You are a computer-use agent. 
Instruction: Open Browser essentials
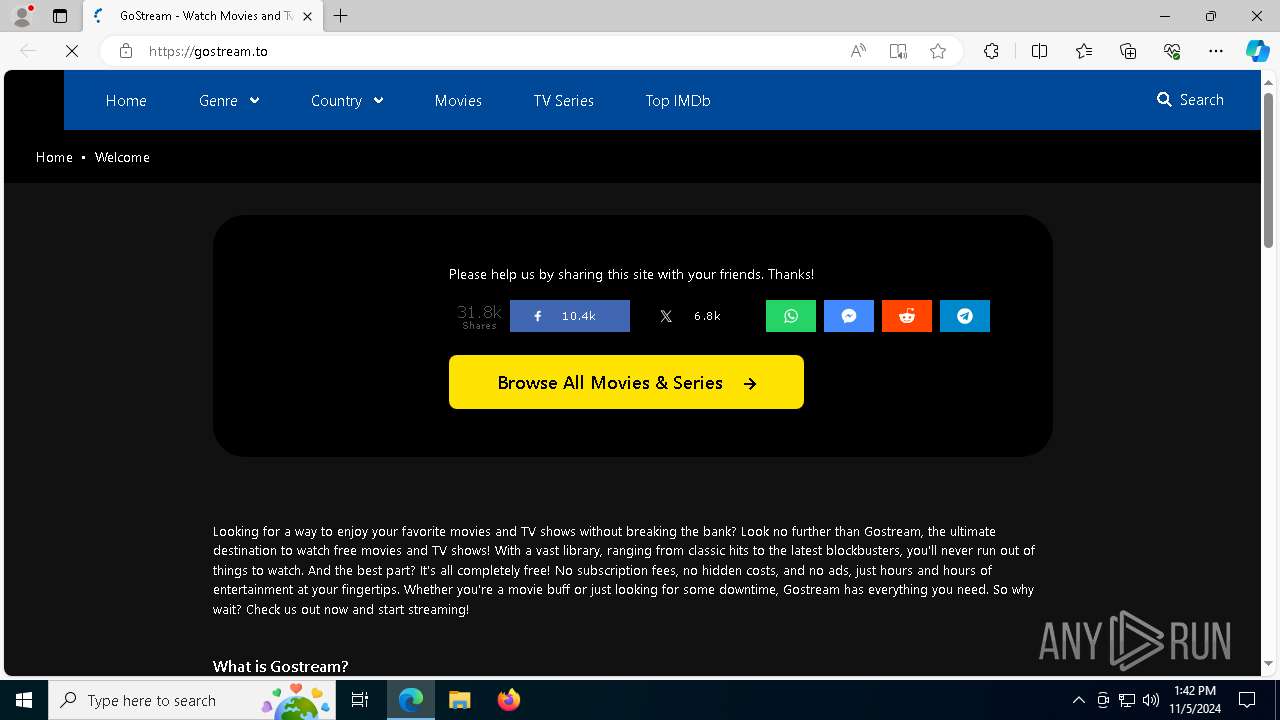tap(1172, 51)
